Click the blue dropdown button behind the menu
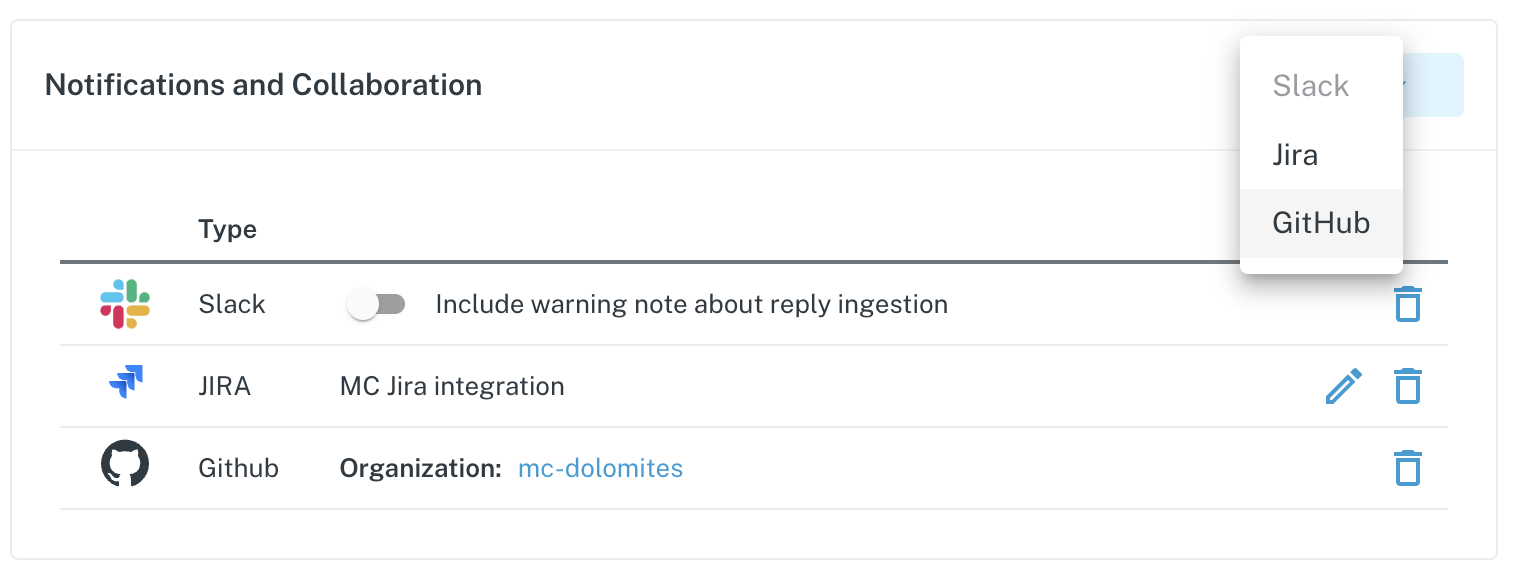The image size is (1520, 580). coord(1434,85)
